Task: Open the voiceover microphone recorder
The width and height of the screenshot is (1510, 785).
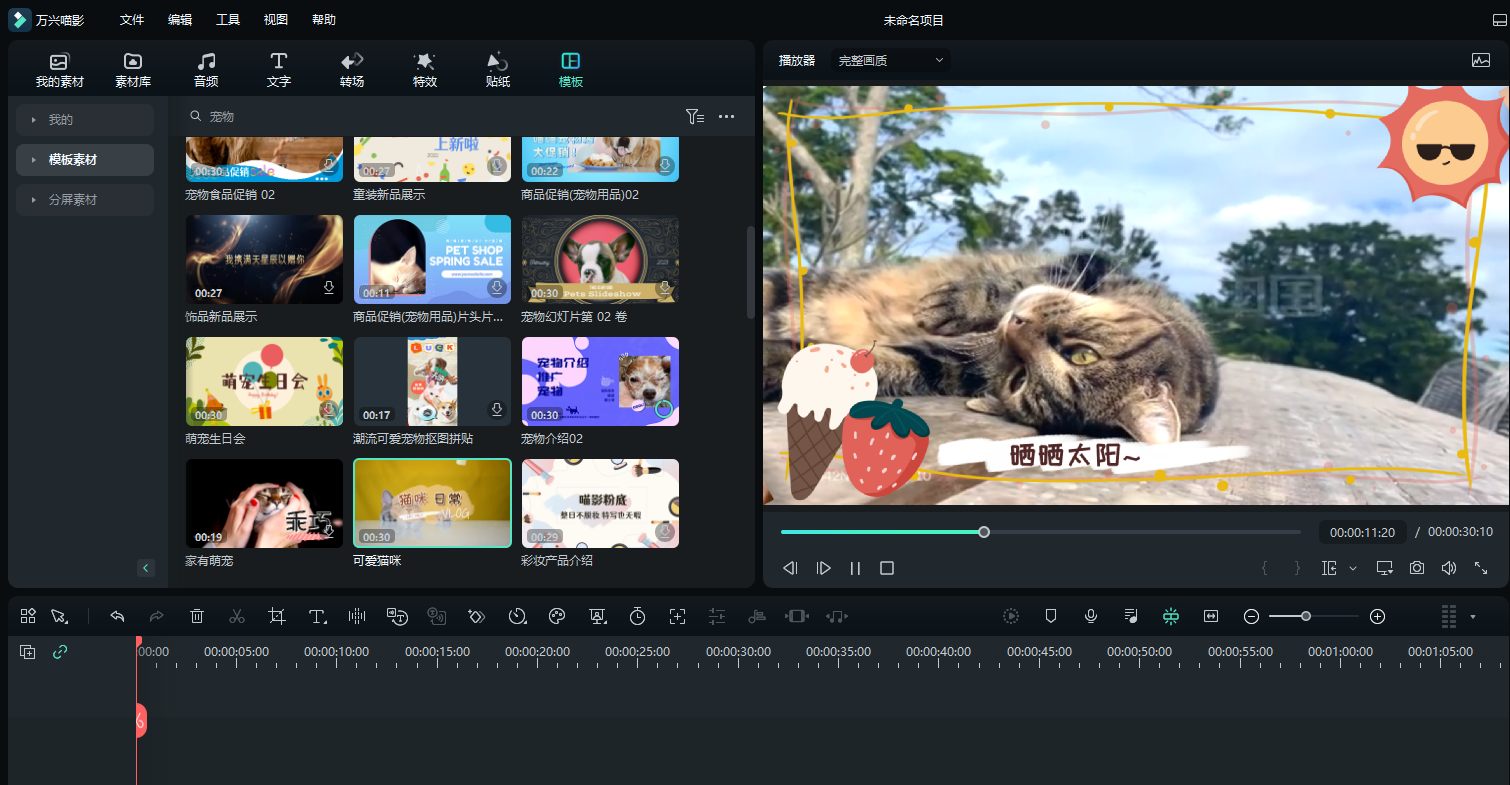Action: (x=1091, y=617)
